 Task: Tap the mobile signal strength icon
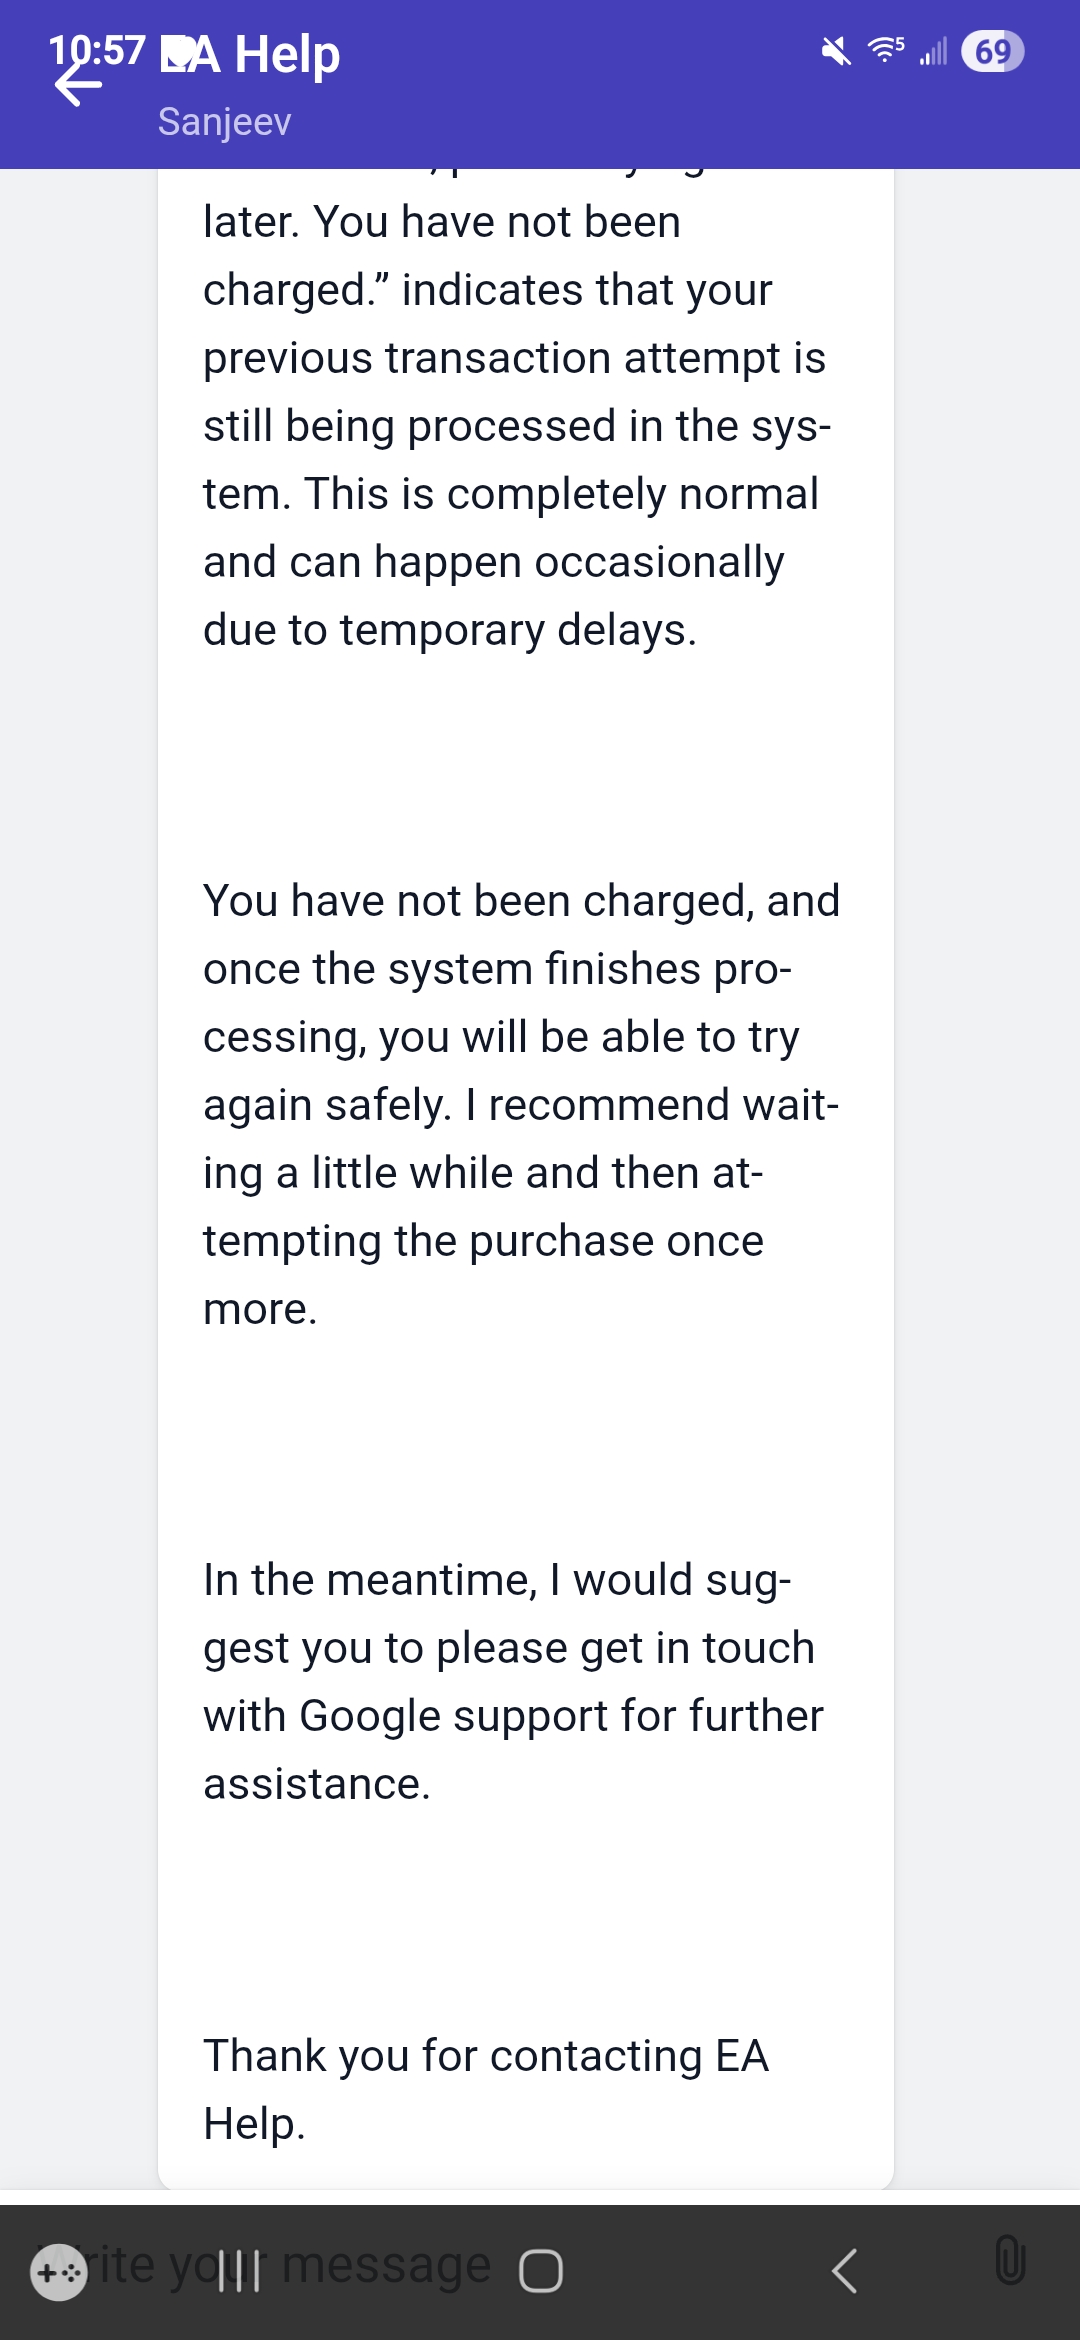coord(934,51)
